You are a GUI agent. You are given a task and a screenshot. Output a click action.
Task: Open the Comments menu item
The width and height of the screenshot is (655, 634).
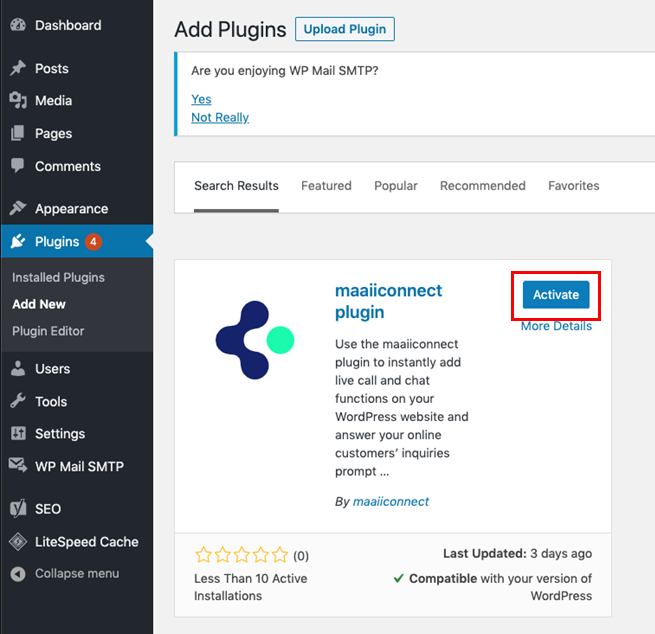(76, 166)
